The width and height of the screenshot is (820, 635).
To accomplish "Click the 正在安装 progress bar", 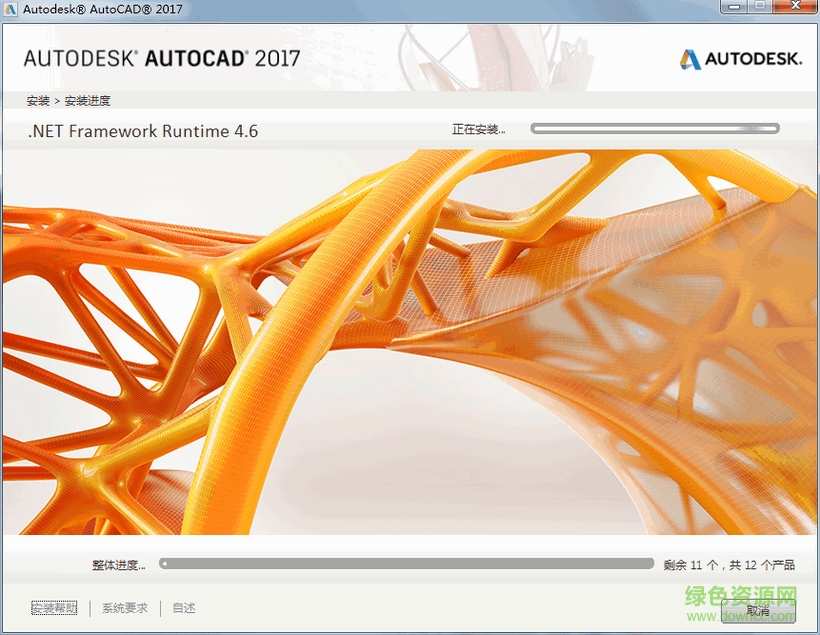I will [654, 128].
